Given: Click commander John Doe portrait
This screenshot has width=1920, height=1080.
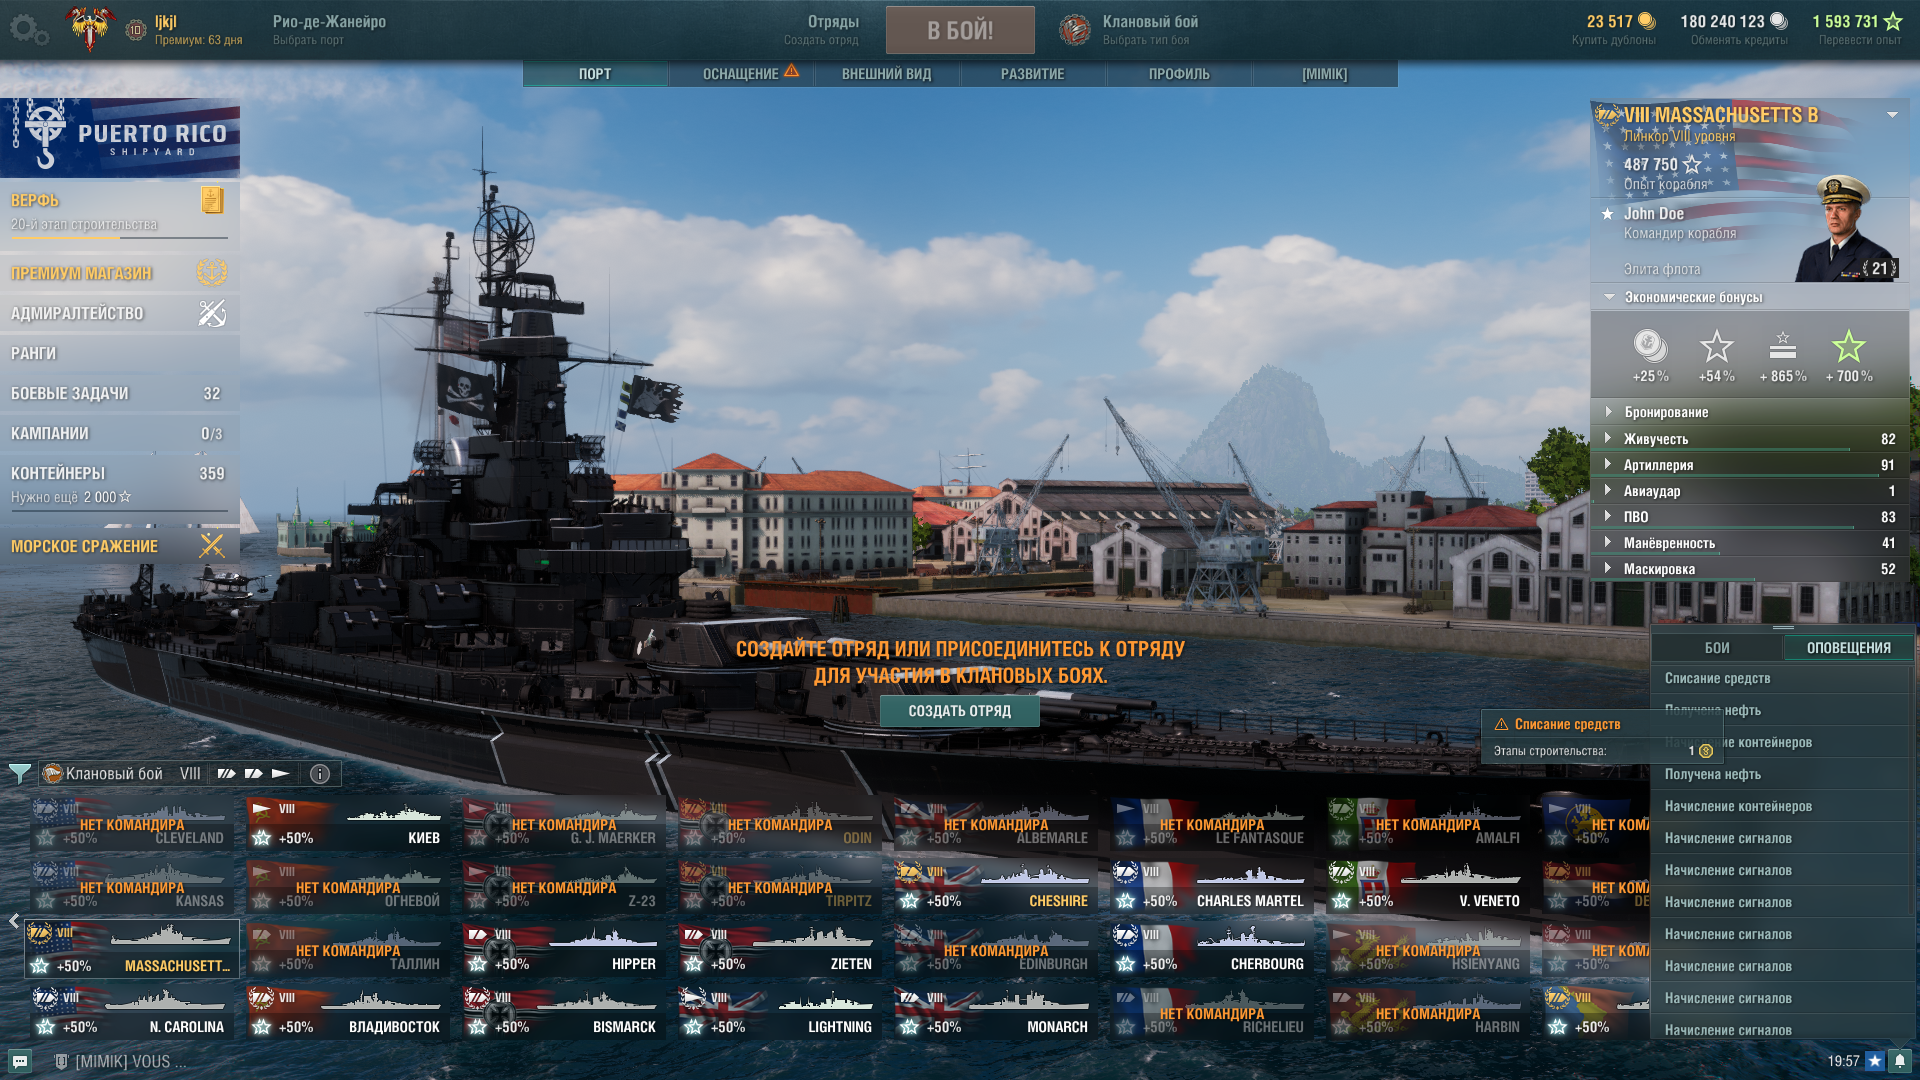Looking at the screenshot, I should click(1846, 228).
